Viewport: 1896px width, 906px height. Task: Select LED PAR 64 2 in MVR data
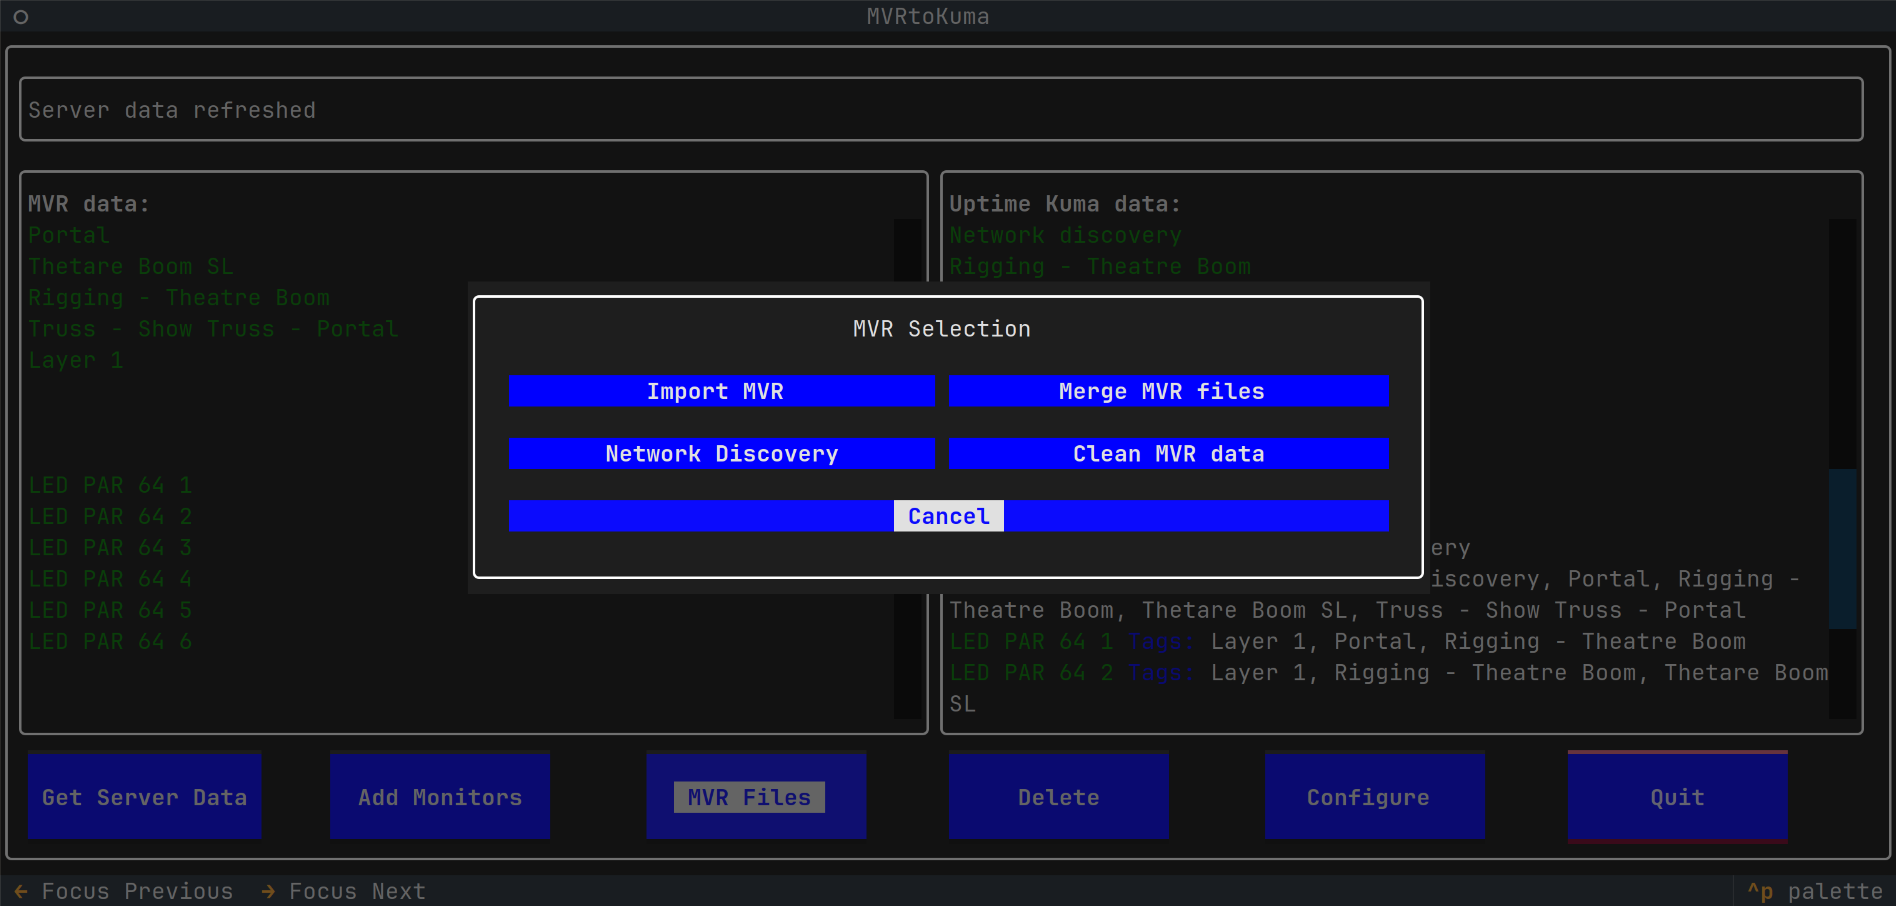(110, 516)
